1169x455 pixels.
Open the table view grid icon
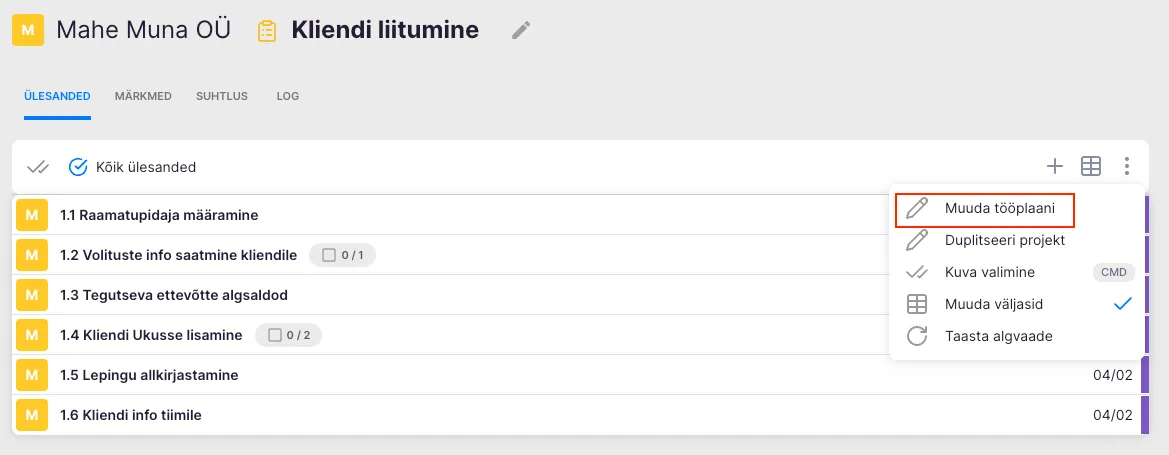pos(1091,166)
